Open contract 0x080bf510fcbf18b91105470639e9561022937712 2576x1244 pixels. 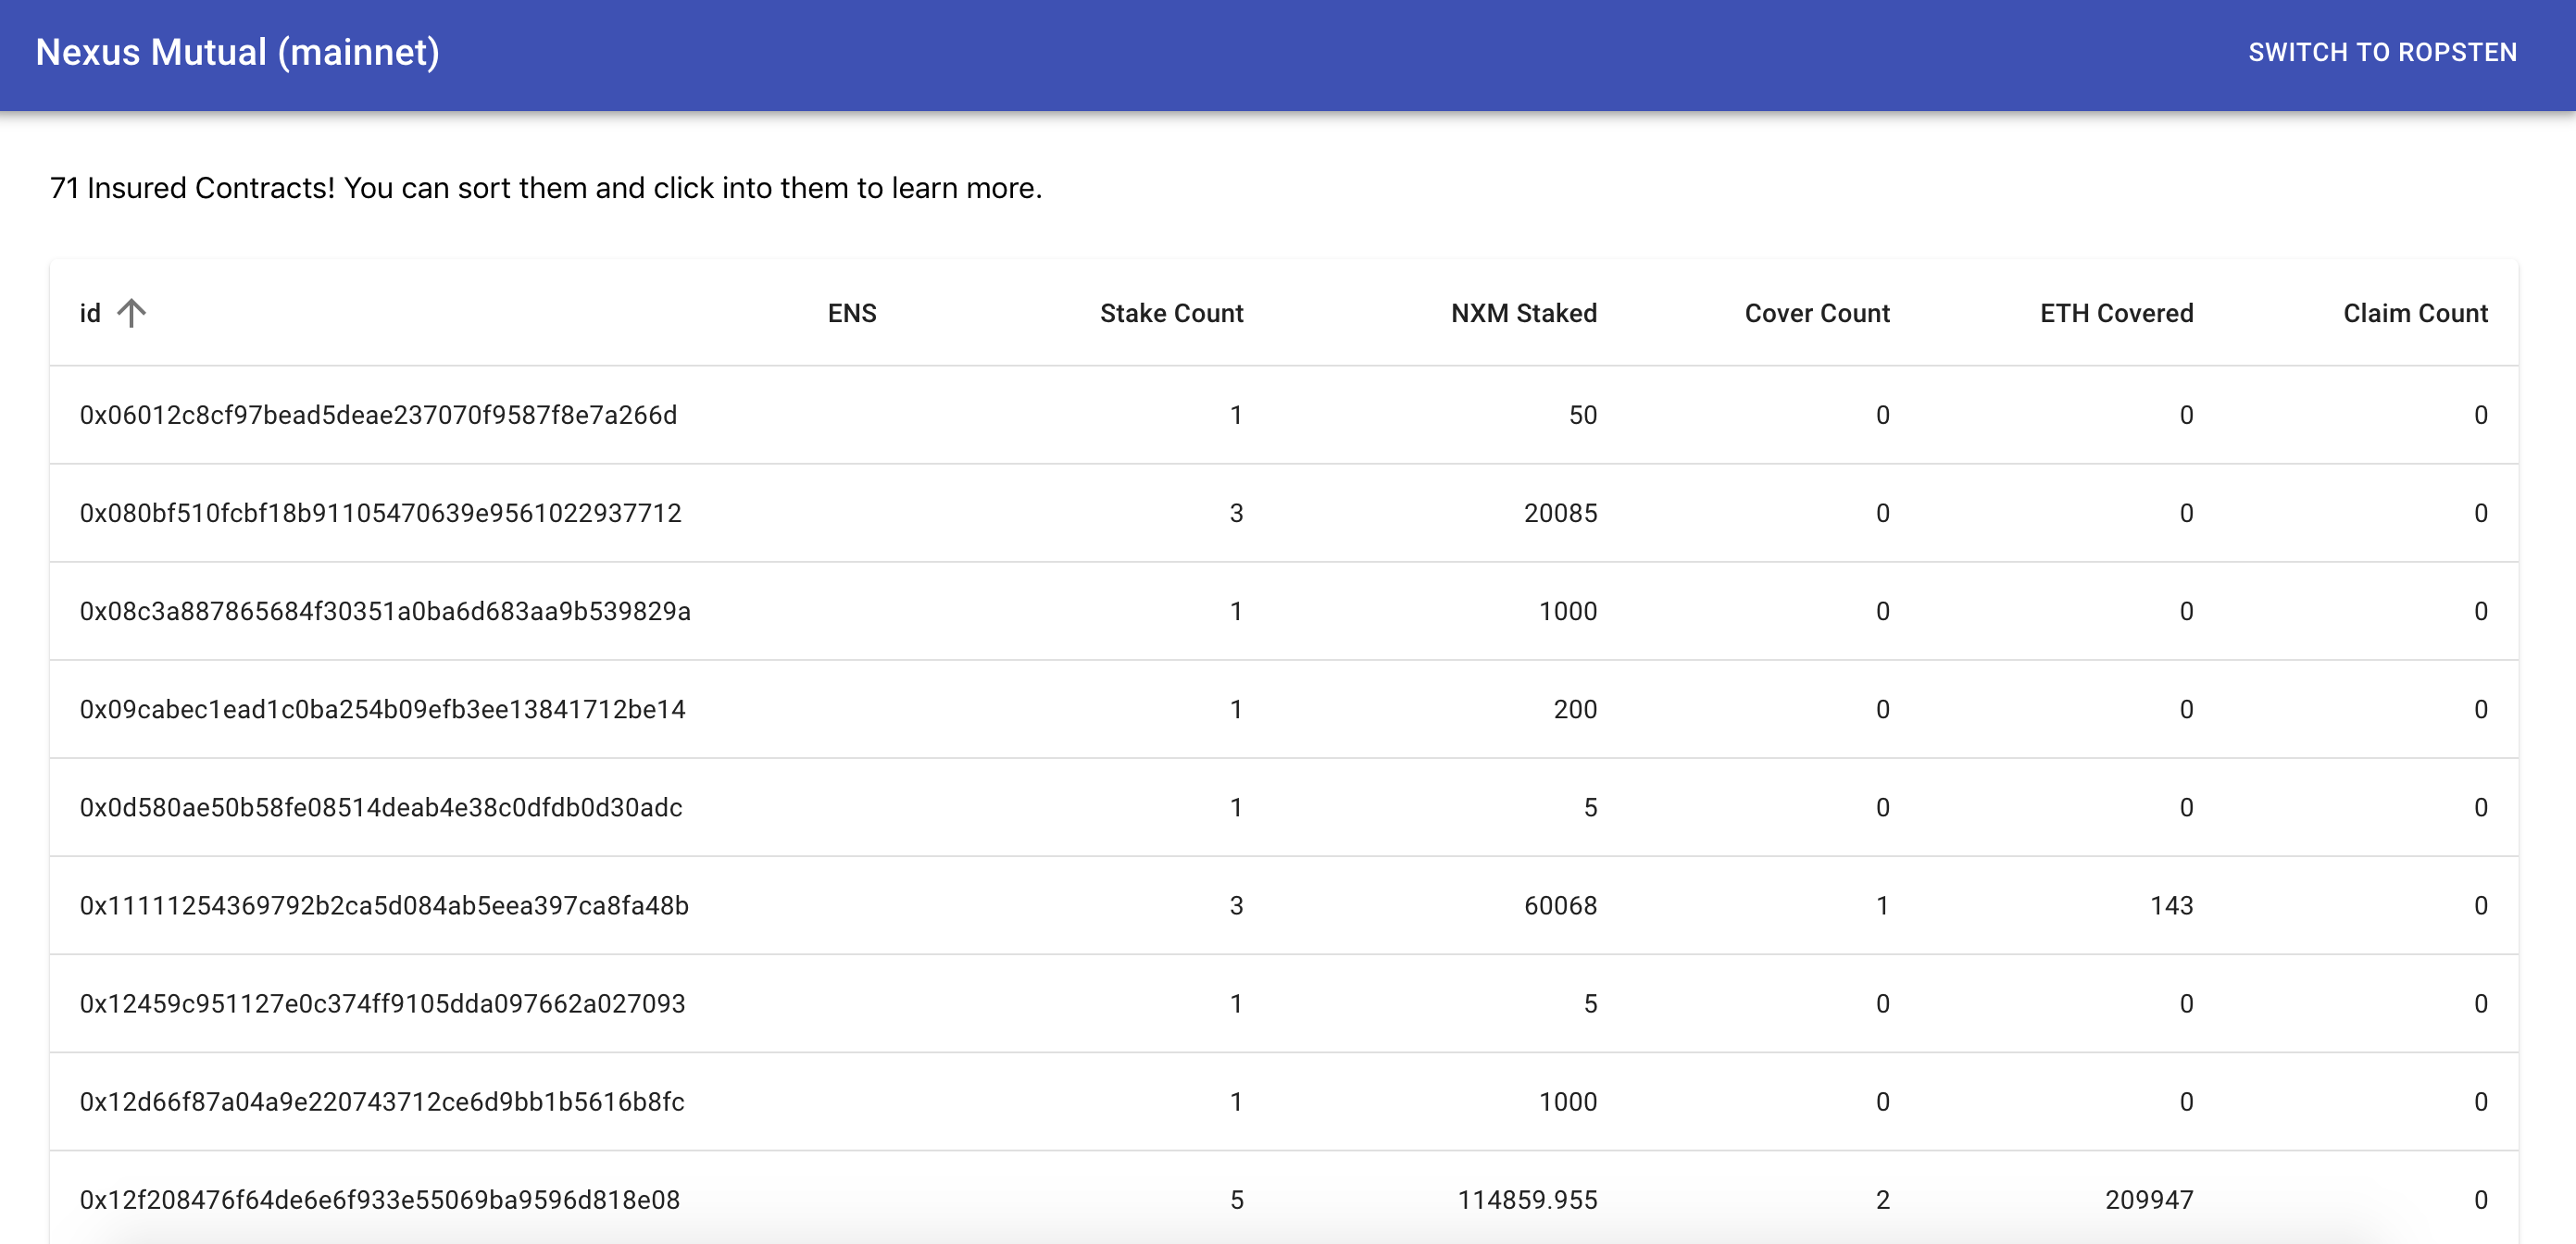click(380, 513)
